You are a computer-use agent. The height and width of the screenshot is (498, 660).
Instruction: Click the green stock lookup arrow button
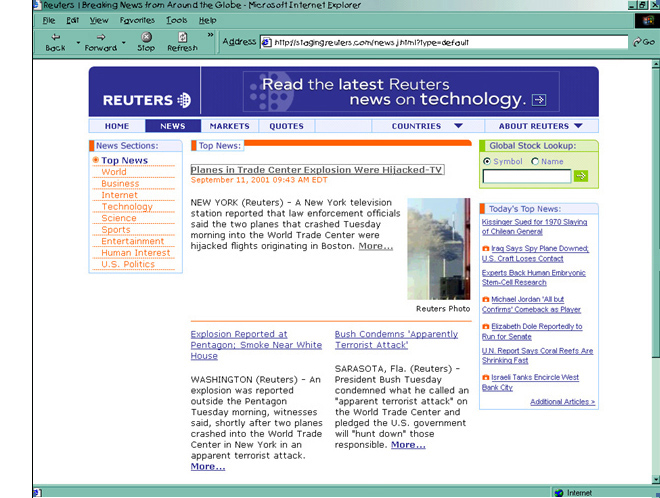coord(581,176)
